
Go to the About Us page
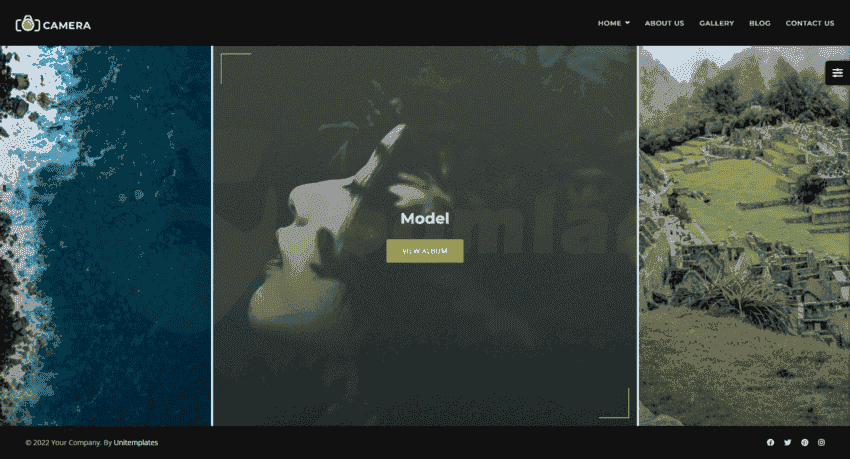(664, 23)
